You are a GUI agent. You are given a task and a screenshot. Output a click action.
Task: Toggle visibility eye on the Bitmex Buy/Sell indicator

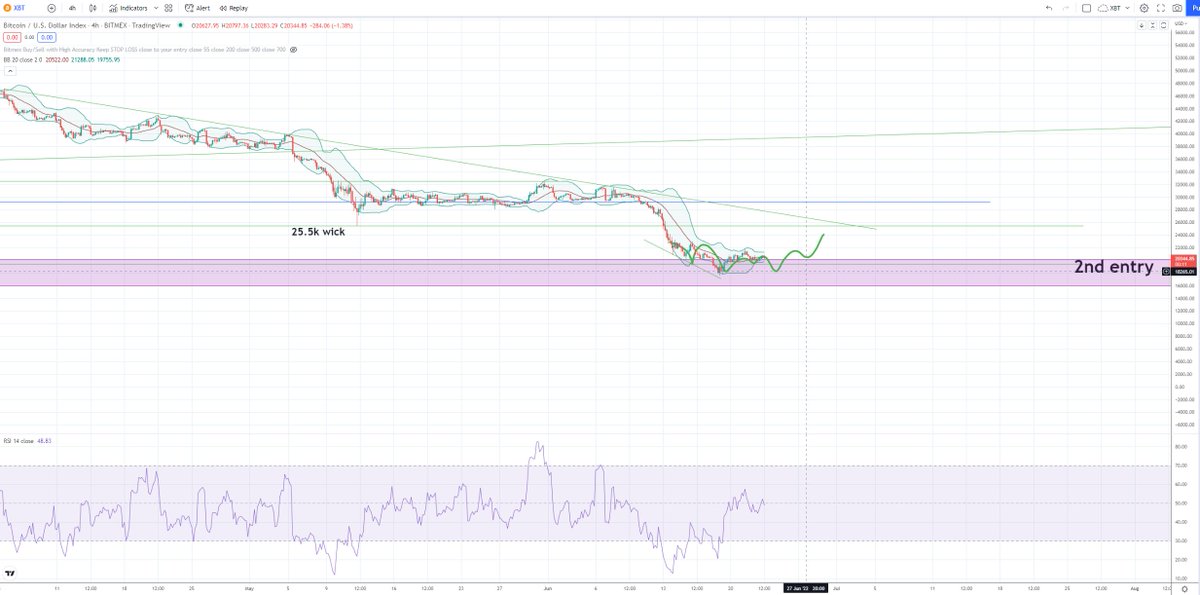click(x=293, y=50)
